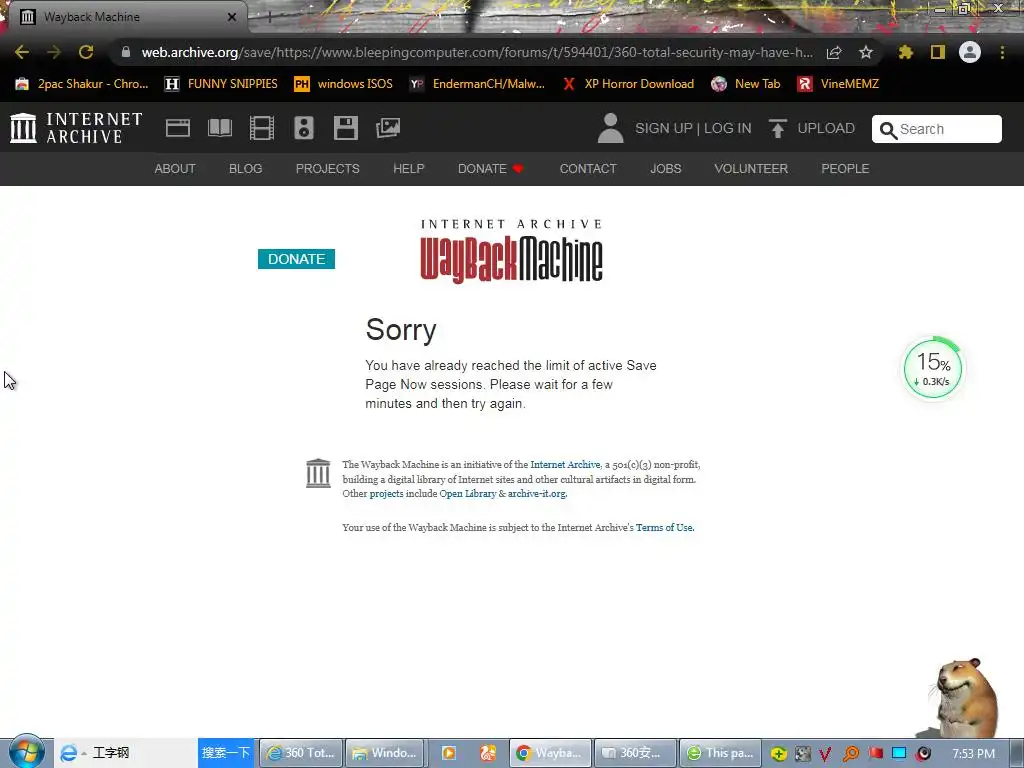This screenshot has width=1024, height=768.
Task: Click the 15% speed monitor widget
Action: pyautogui.click(x=933, y=368)
